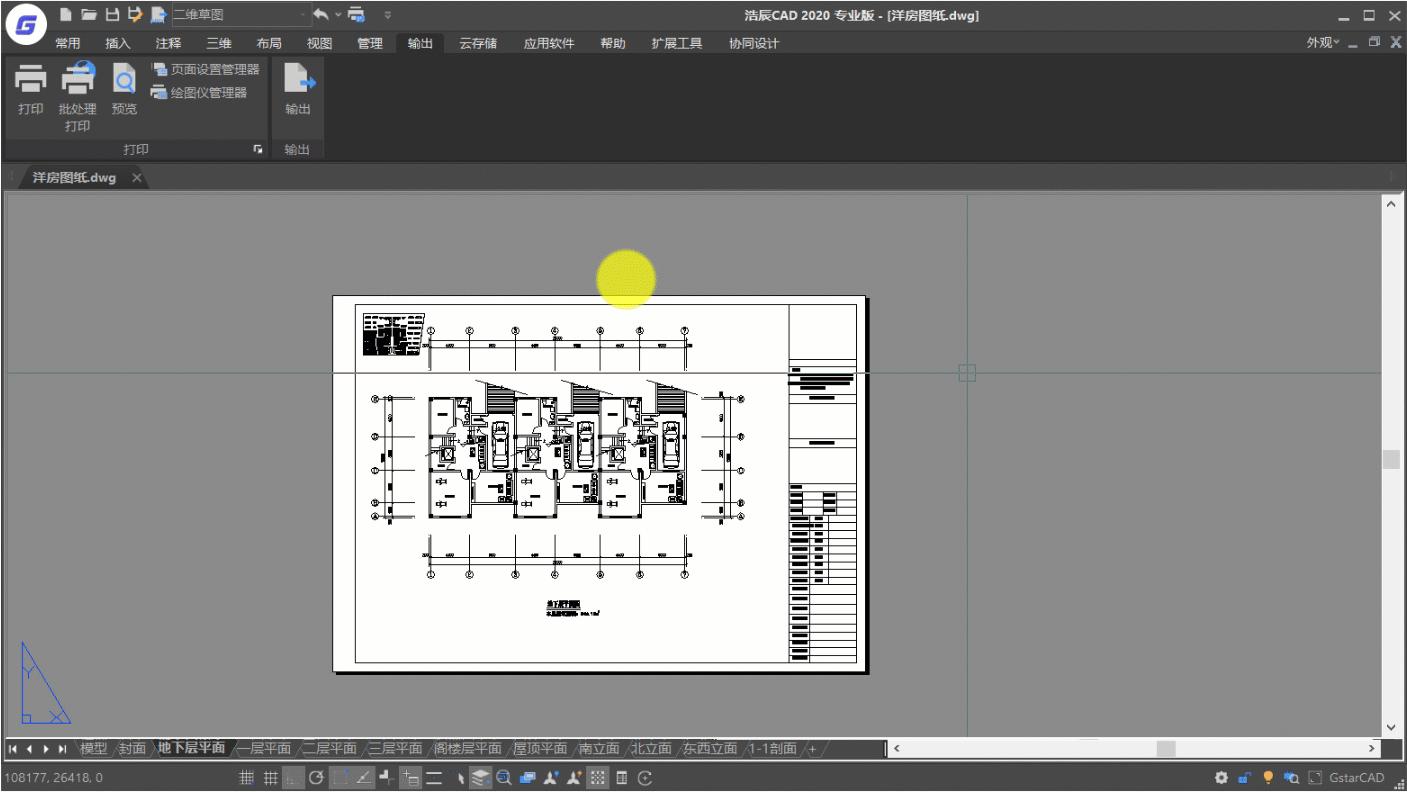Click the Export (输出) ribbon icon

tap(298, 80)
